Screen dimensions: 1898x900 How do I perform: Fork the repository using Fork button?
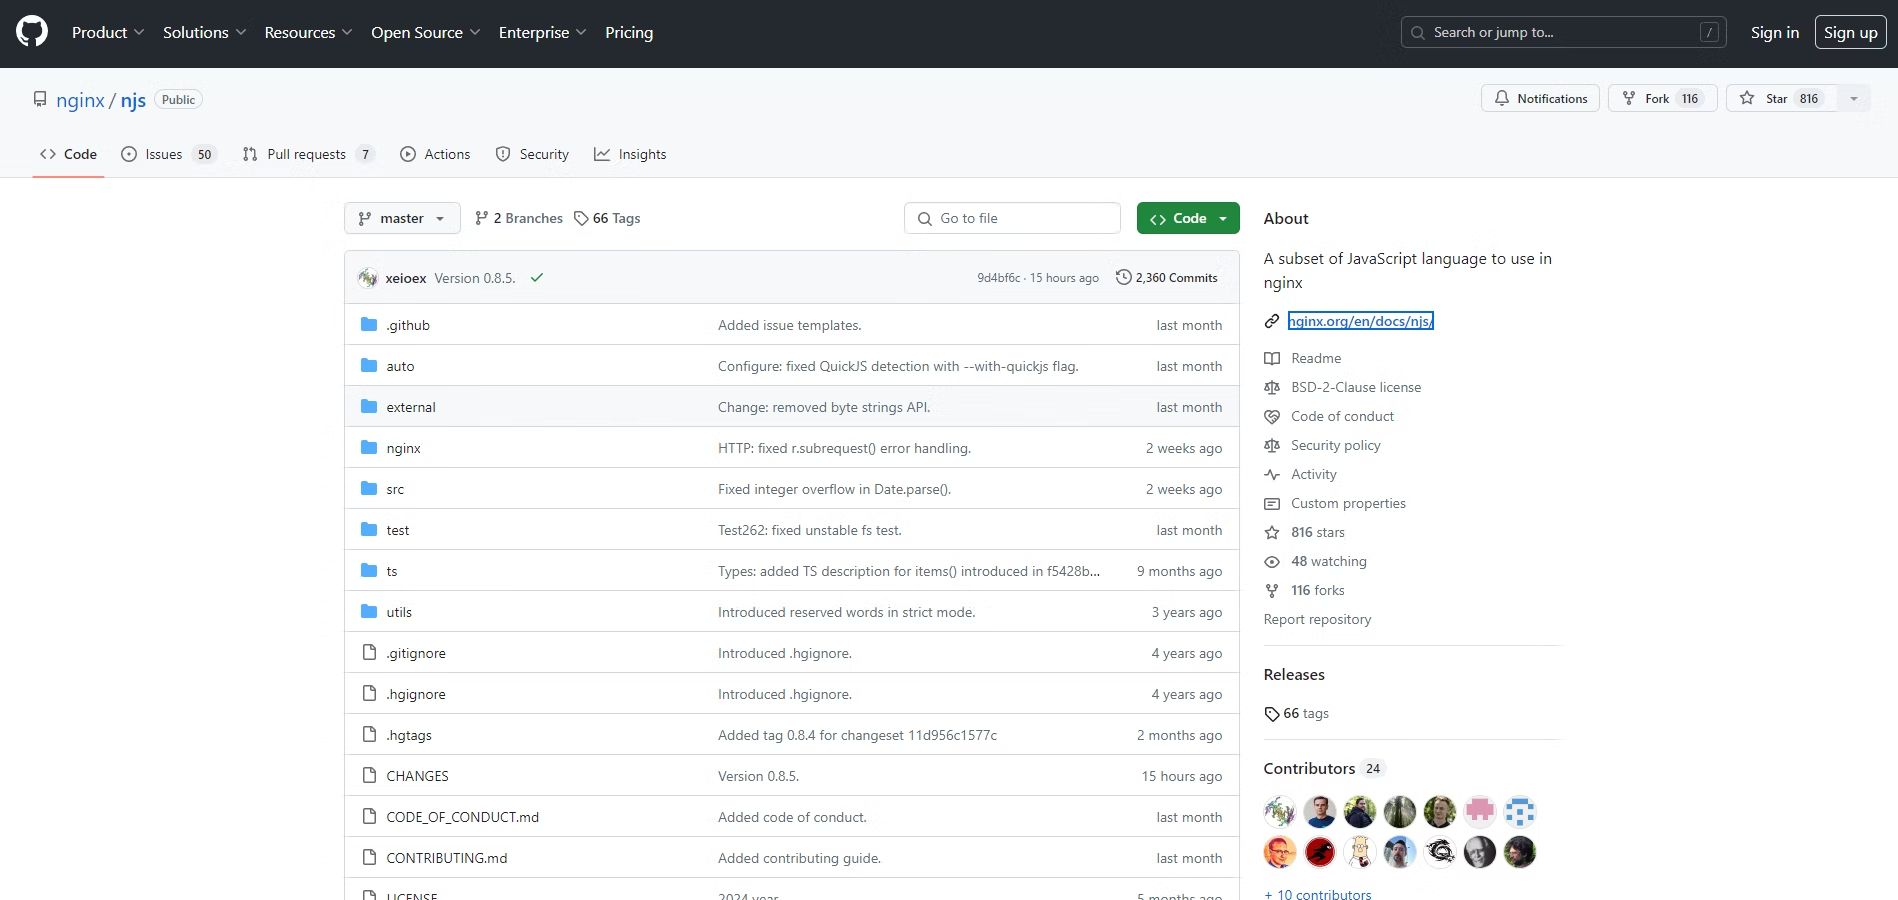pyautogui.click(x=1661, y=98)
